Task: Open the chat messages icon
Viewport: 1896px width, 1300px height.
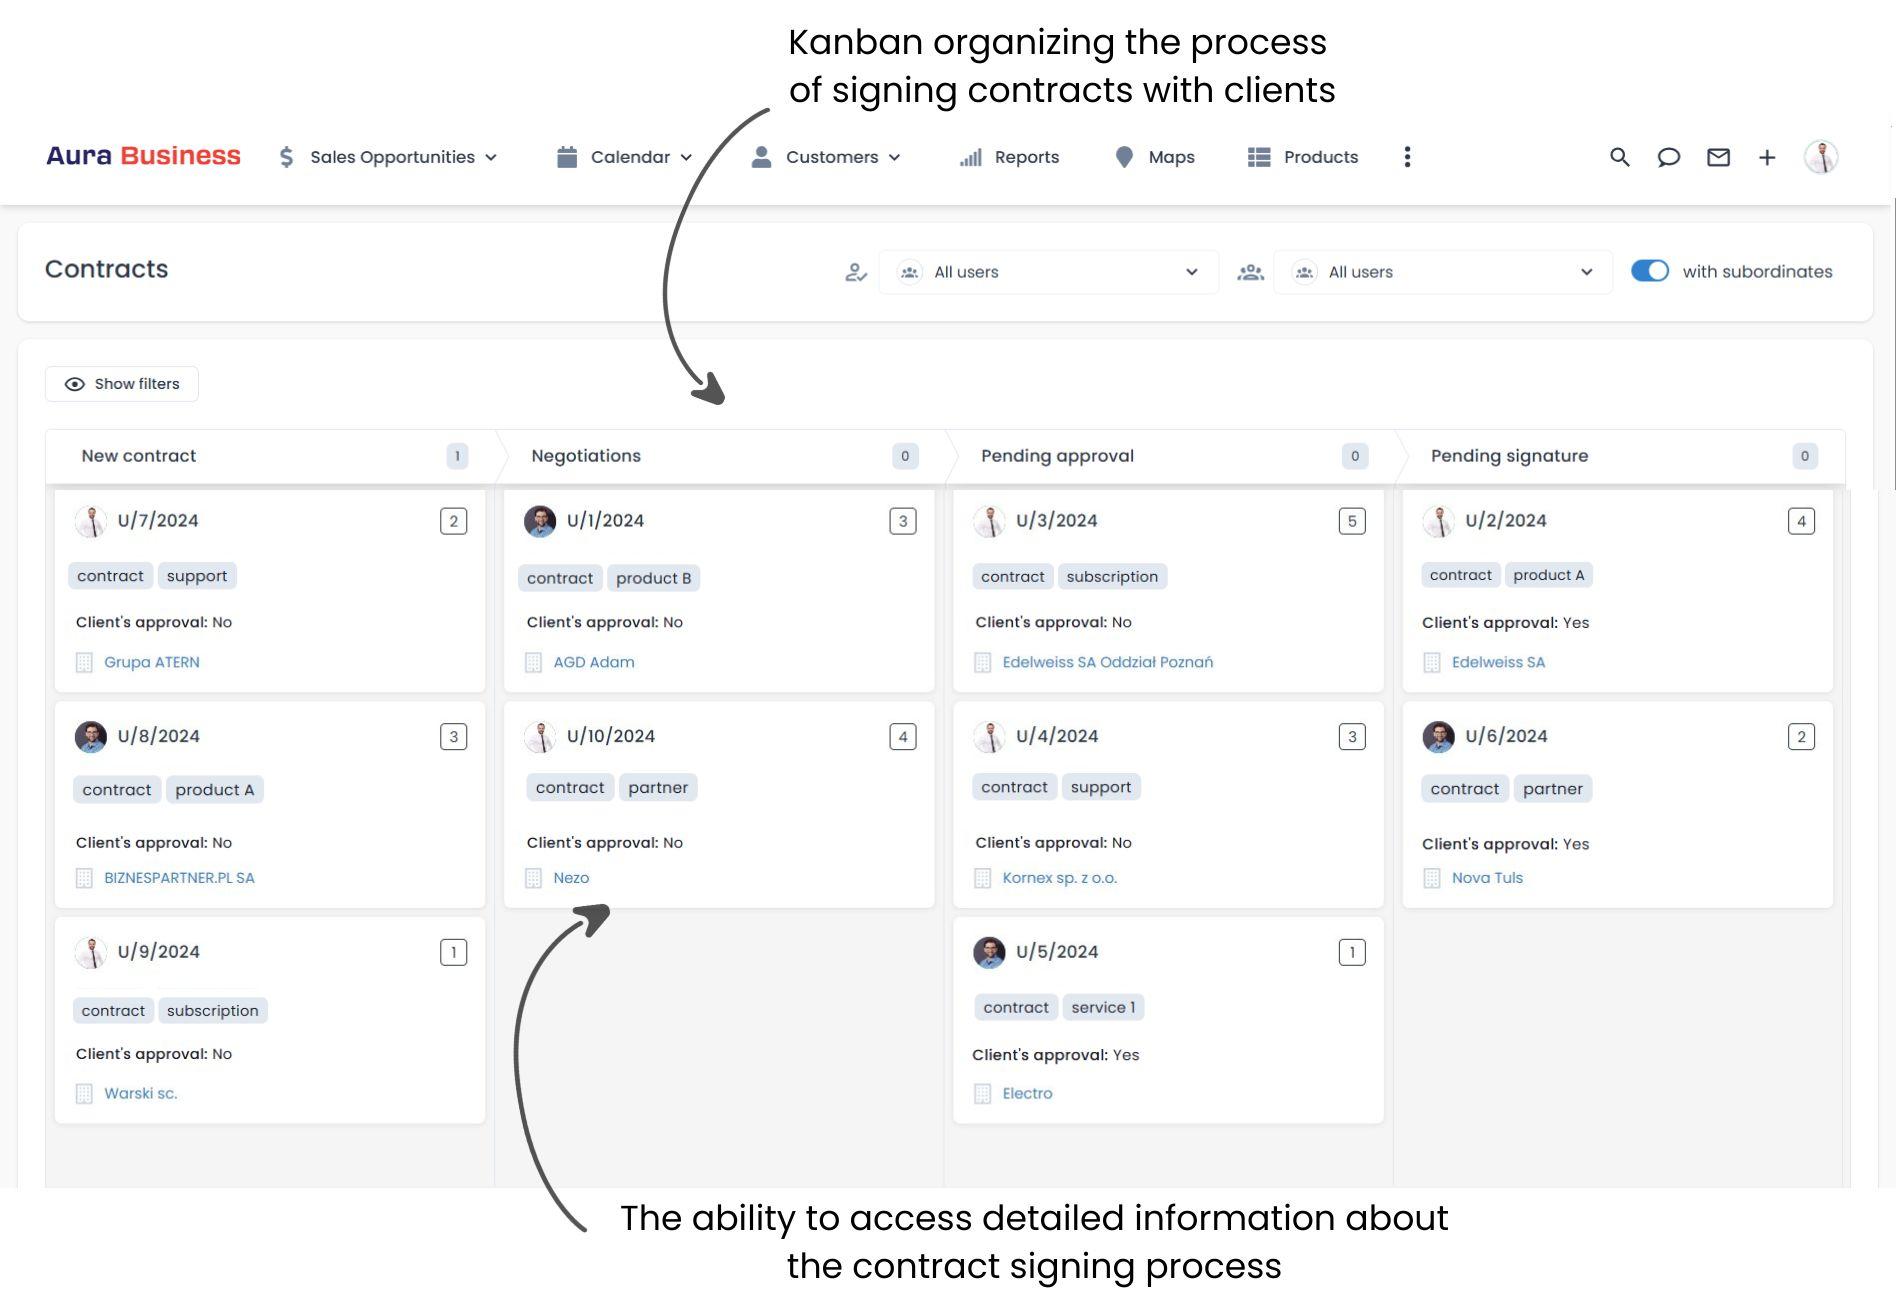Action: (1668, 157)
